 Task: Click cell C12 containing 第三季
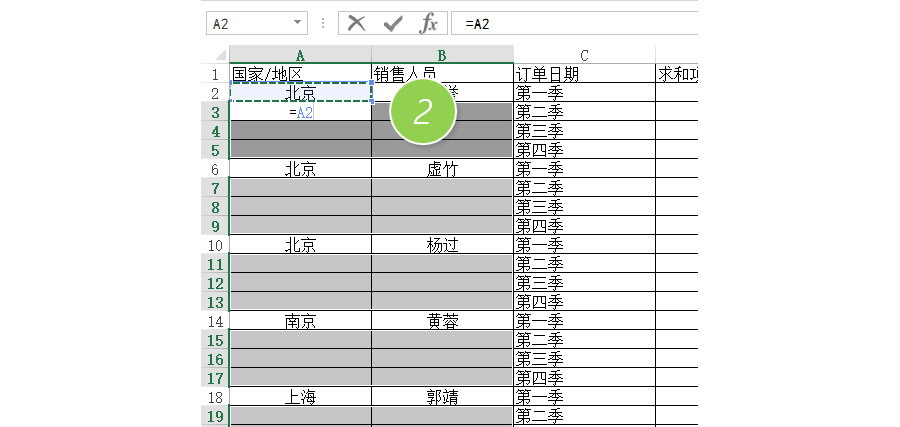pyautogui.click(x=584, y=283)
